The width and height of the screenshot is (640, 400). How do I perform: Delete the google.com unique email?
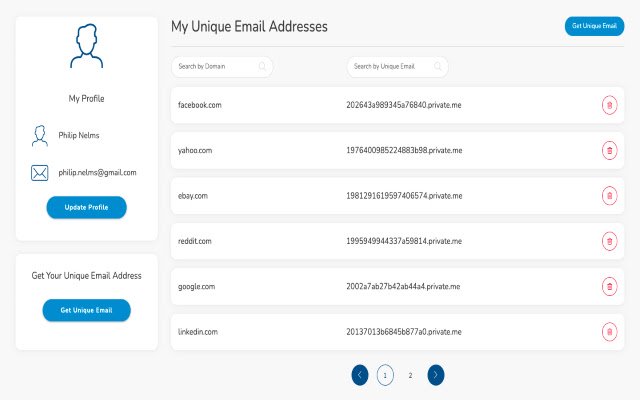pyautogui.click(x=609, y=287)
